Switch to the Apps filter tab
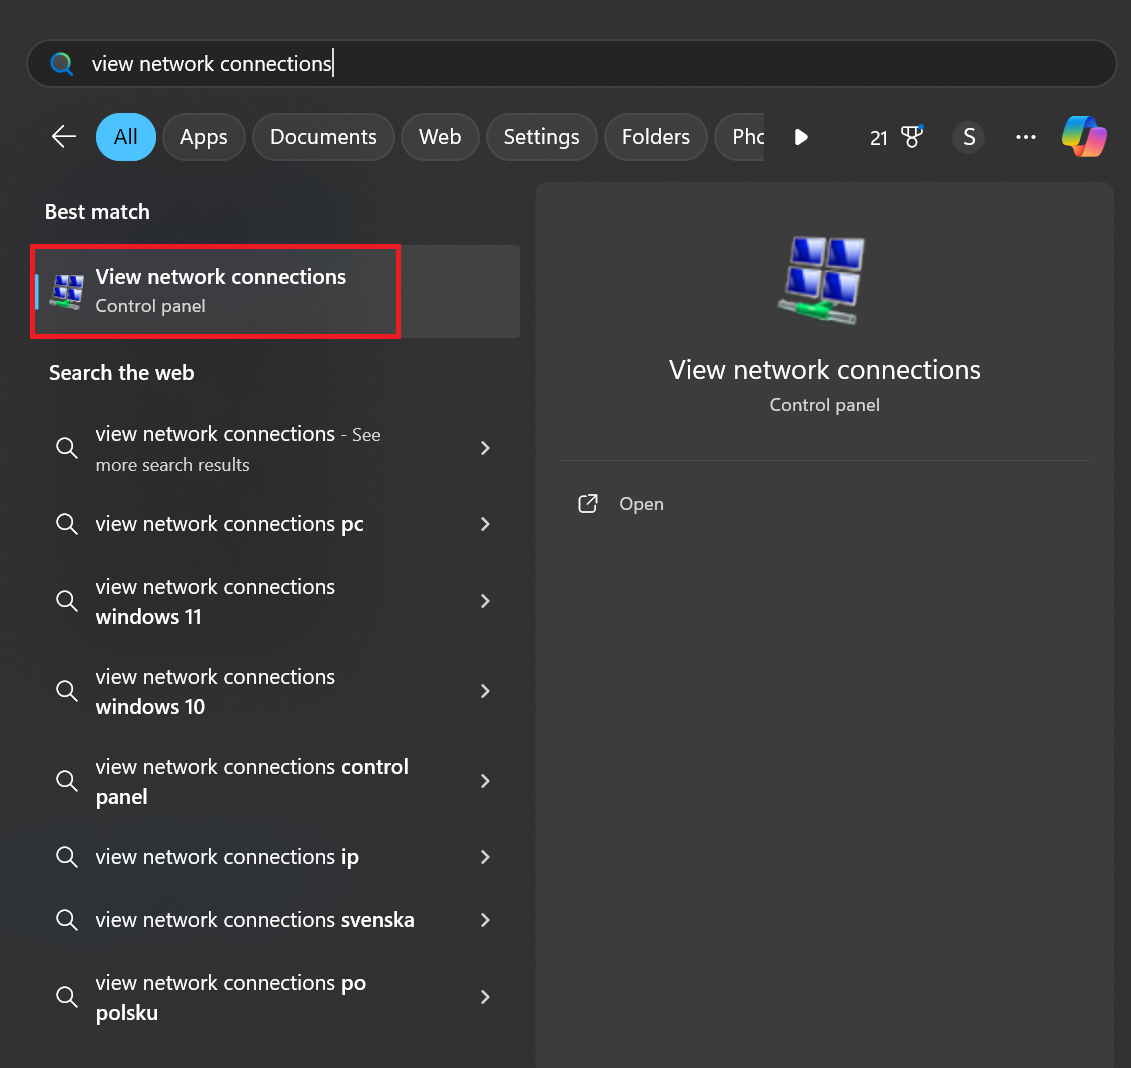Viewport: 1131px width, 1068px height. pos(204,137)
